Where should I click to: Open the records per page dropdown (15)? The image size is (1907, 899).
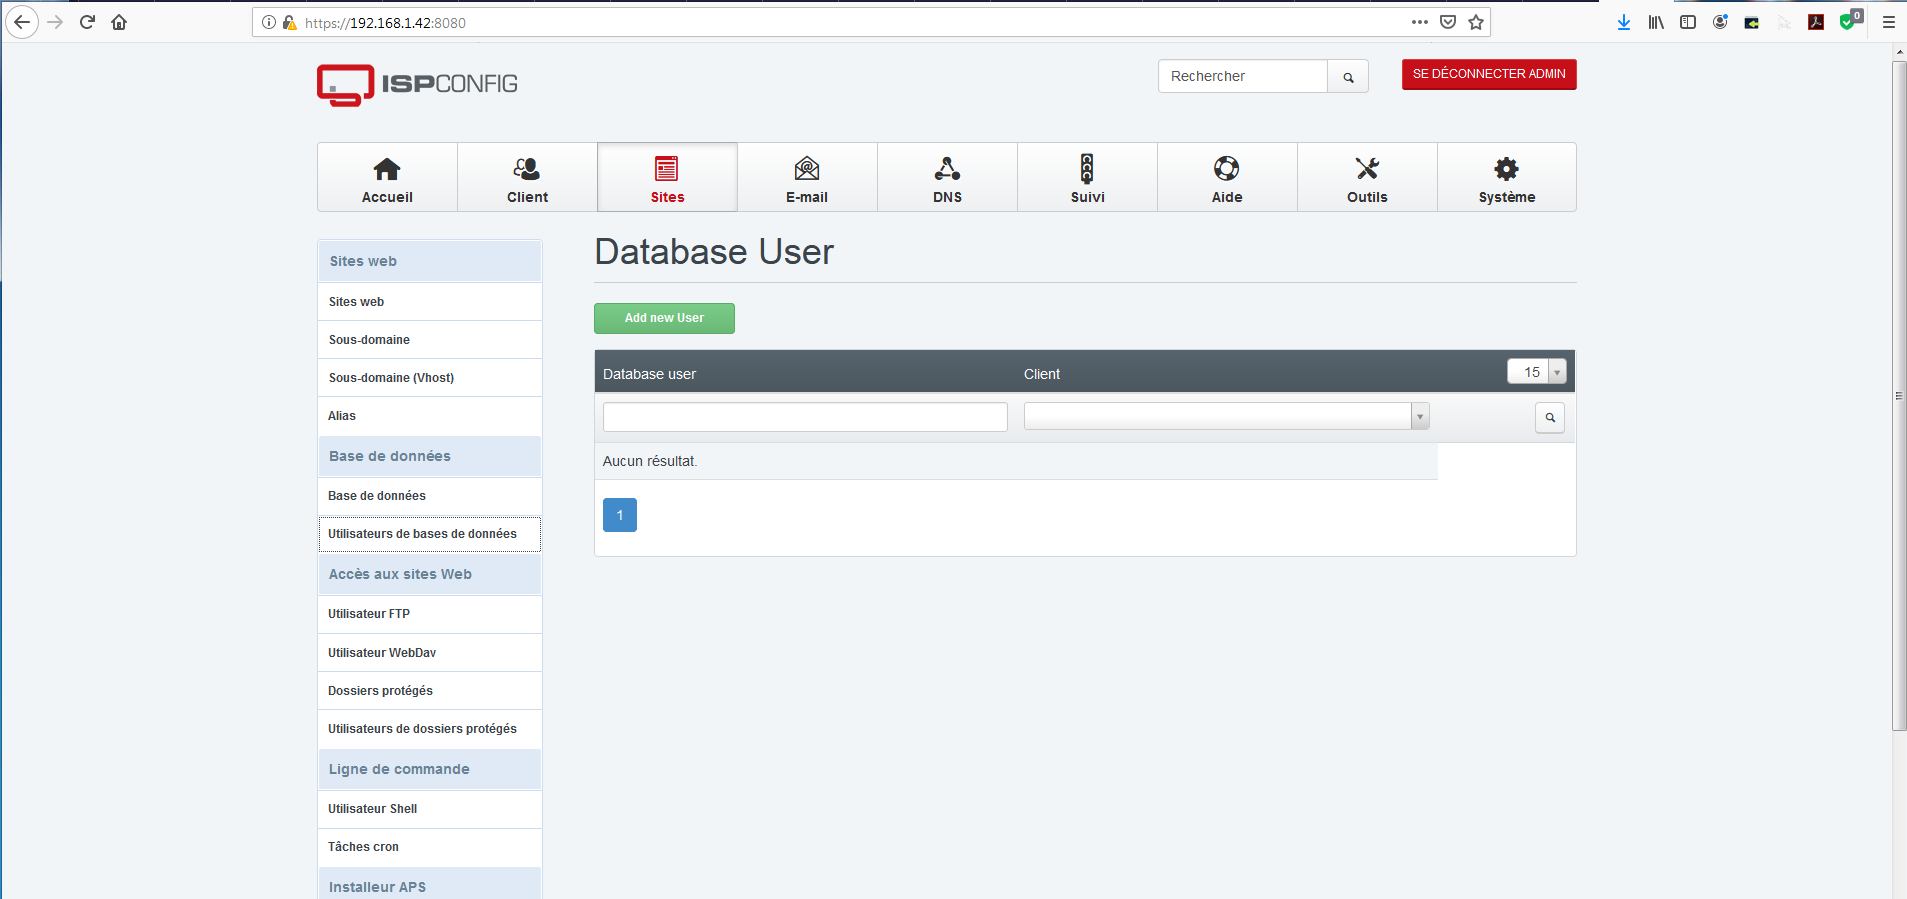tap(1536, 372)
